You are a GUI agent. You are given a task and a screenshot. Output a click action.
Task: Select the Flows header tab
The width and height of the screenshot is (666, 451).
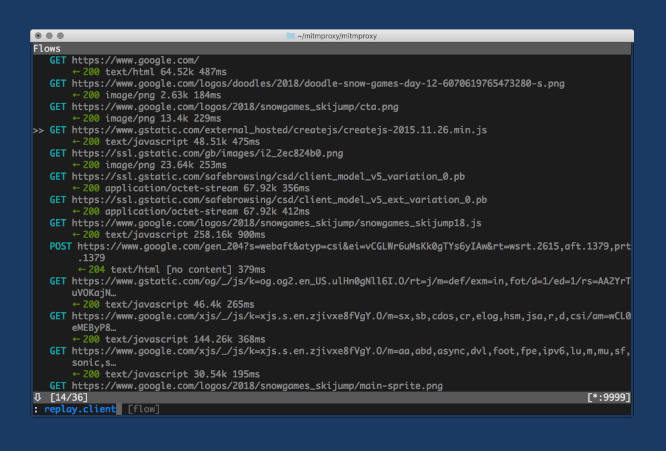pyautogui.click(x=47, y=48)
